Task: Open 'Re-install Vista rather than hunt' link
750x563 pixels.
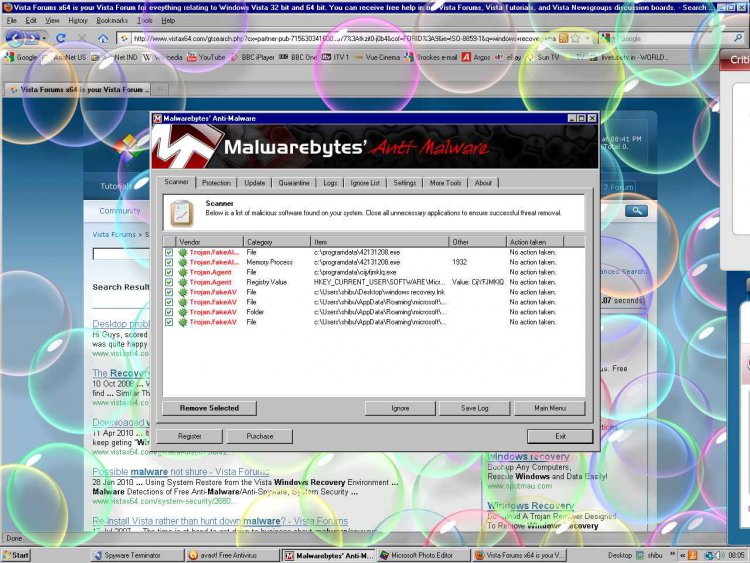Action: click(220, 521)
